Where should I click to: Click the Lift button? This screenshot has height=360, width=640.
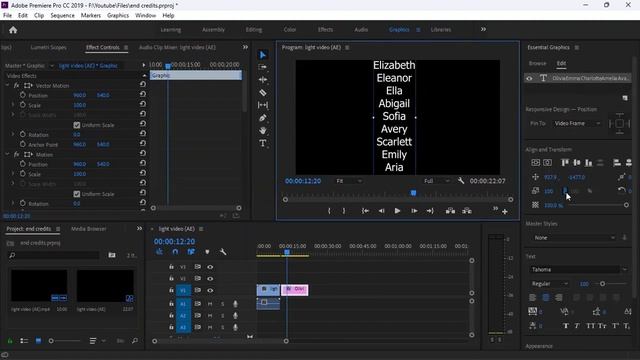(x=450, y=211)
